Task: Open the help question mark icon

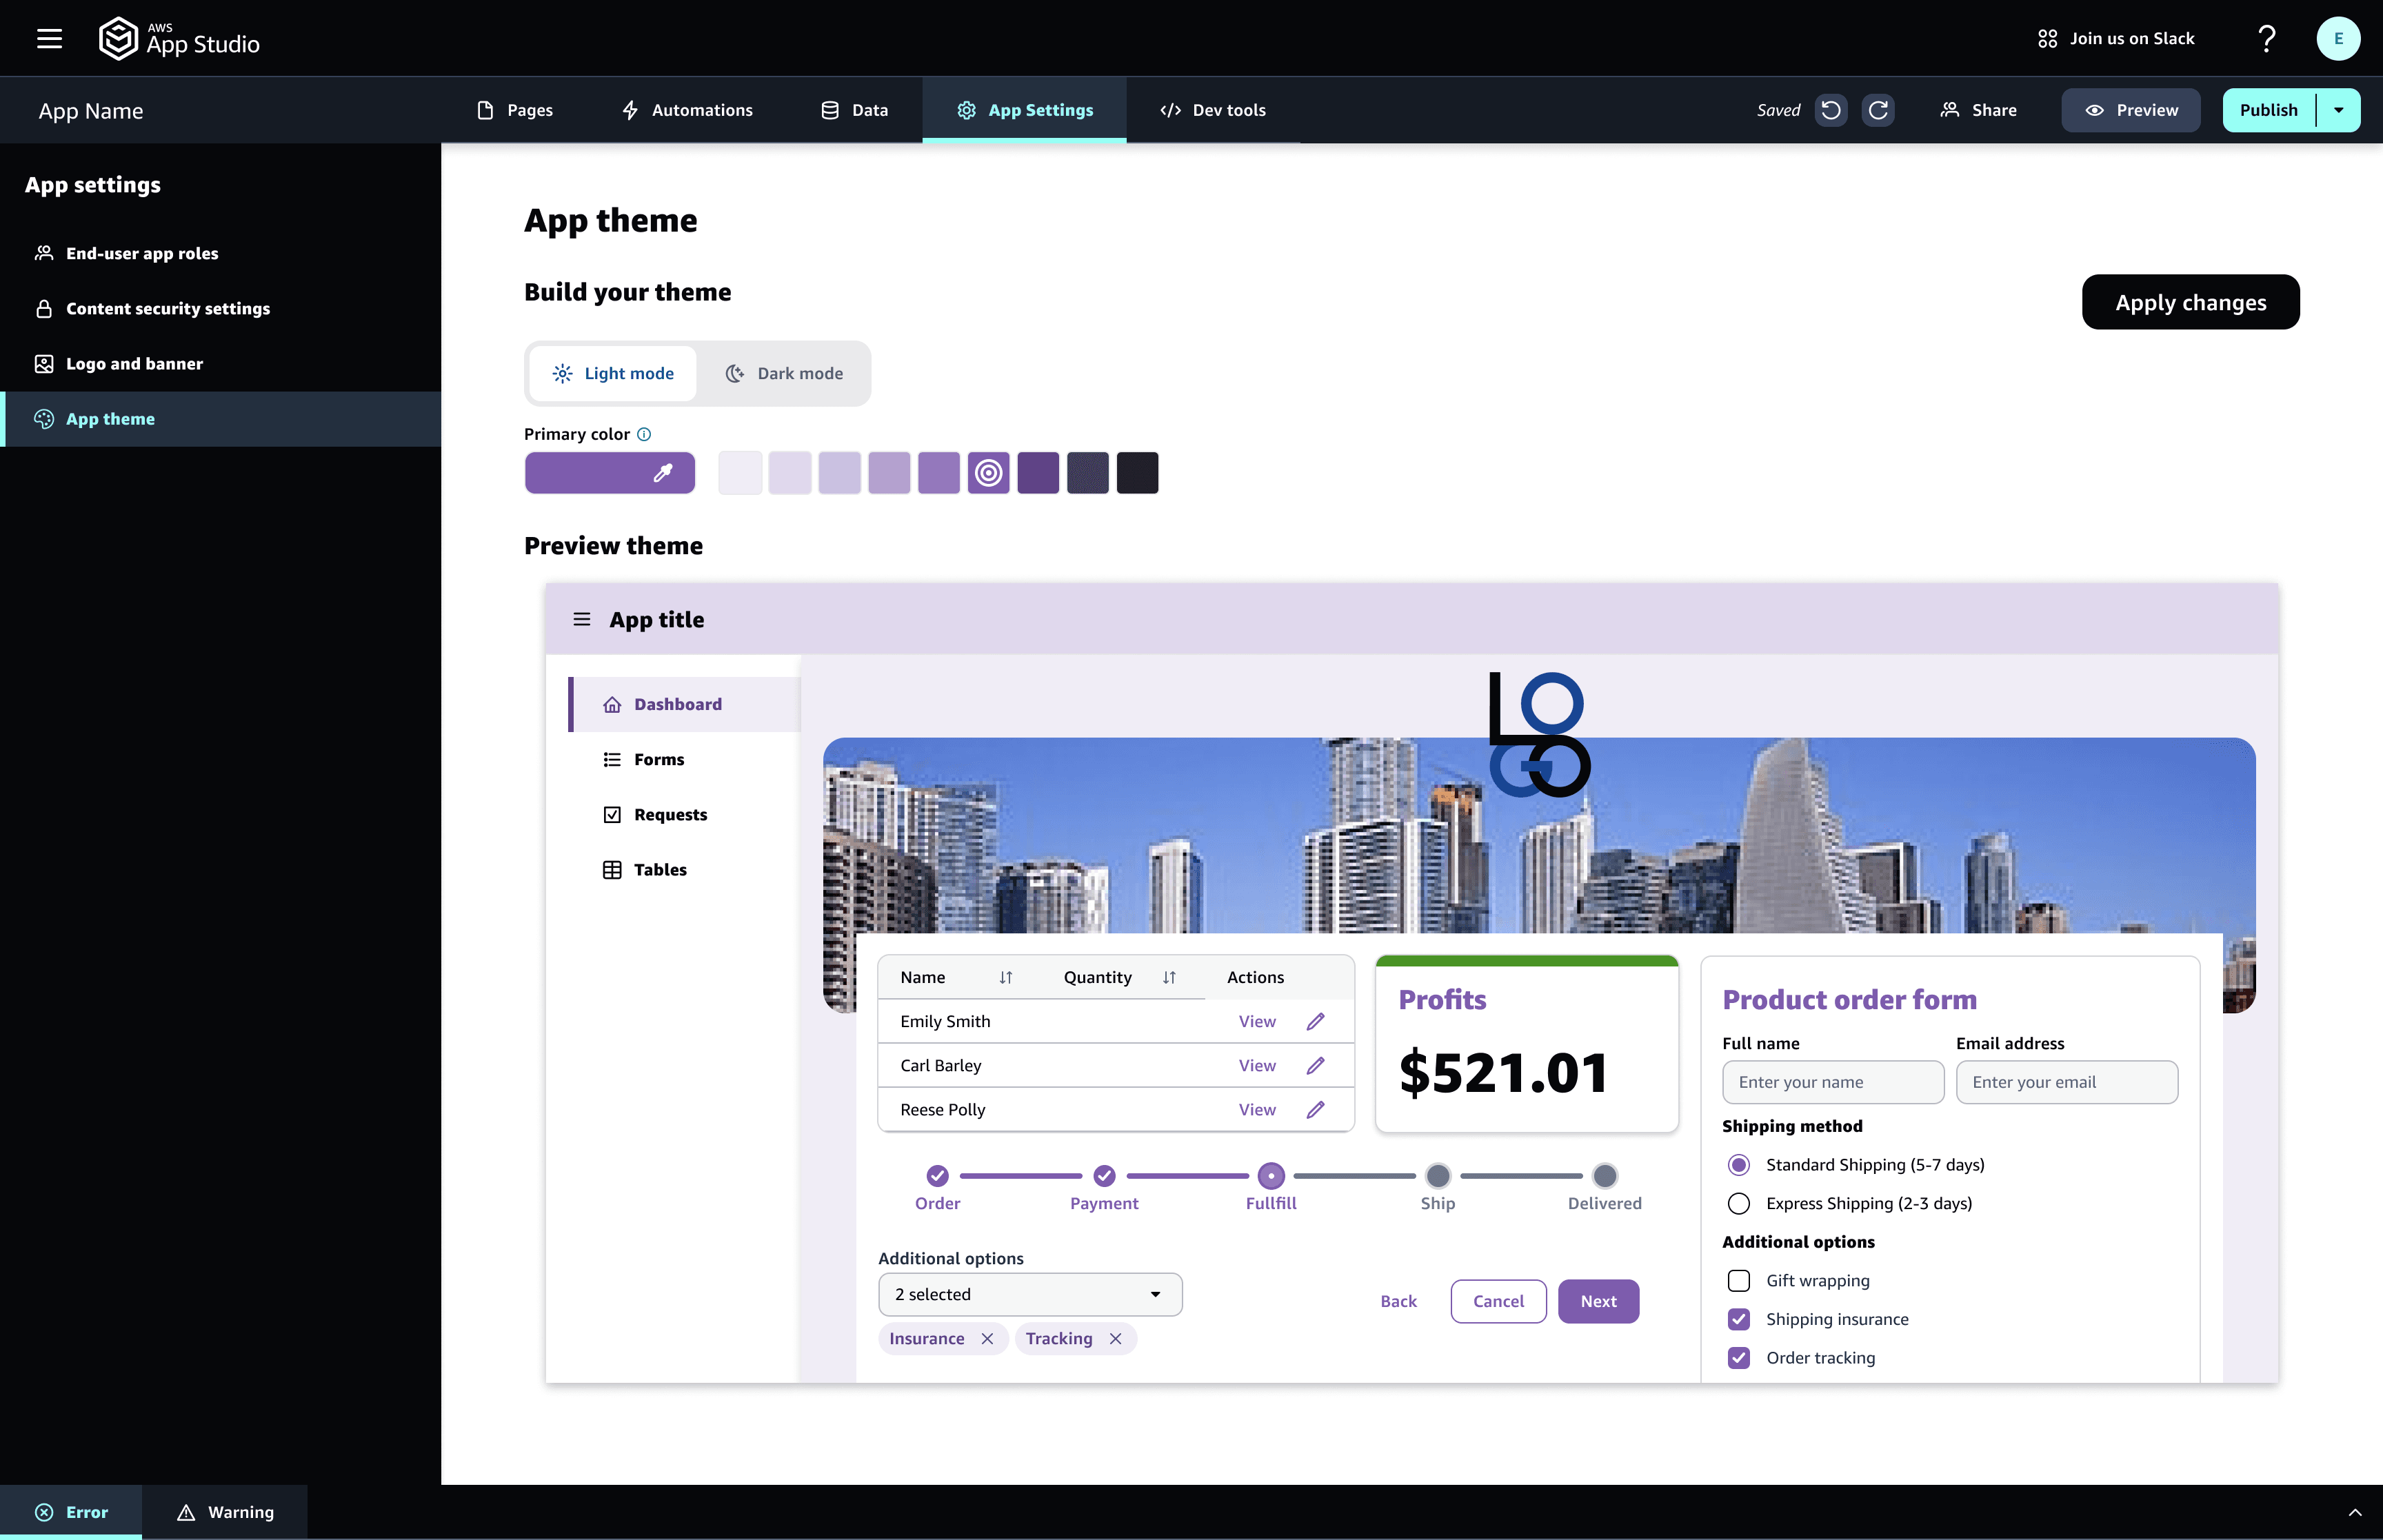Action: coord(2266,39)
